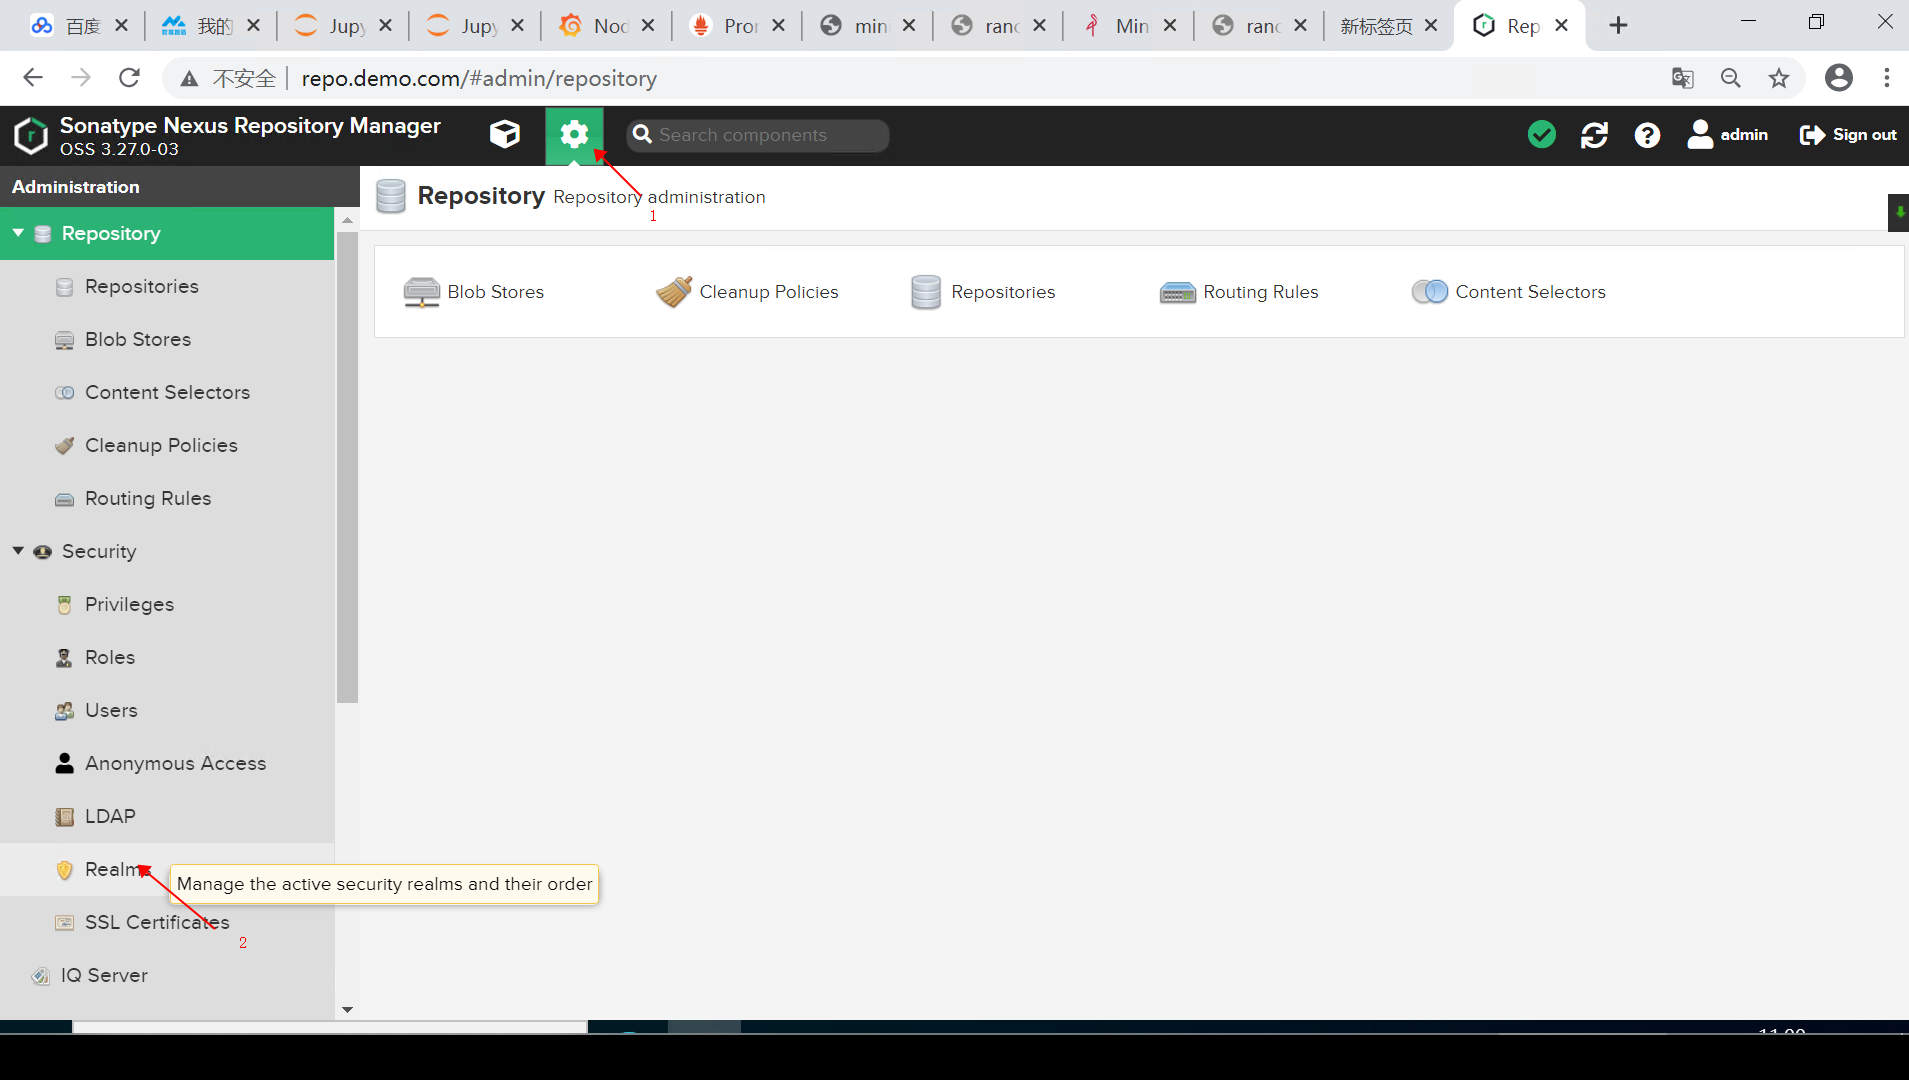Click the sidebar scroll-down arrow
Viewport: 1909px width, 1080px height.
pos(347,1009)
